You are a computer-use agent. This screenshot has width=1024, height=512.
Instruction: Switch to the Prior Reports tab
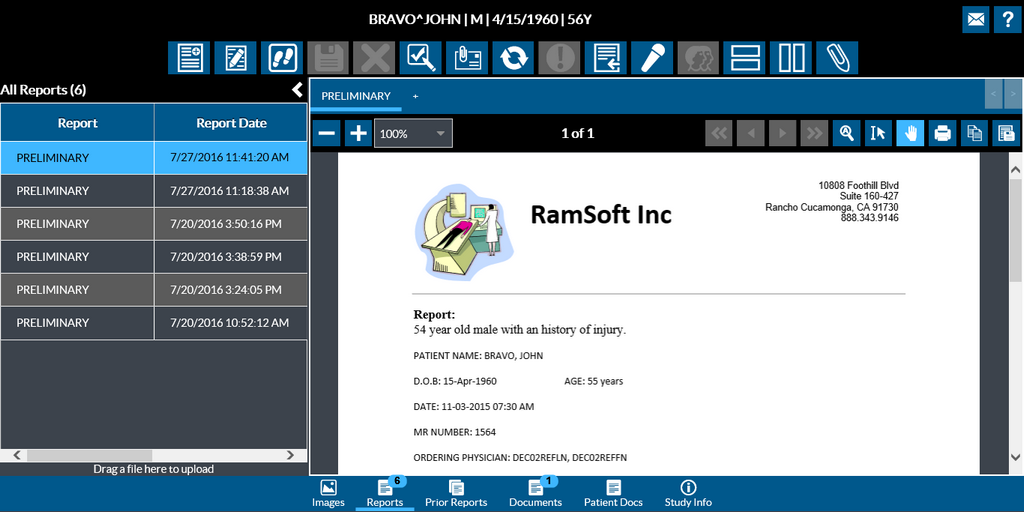[455, 493]
